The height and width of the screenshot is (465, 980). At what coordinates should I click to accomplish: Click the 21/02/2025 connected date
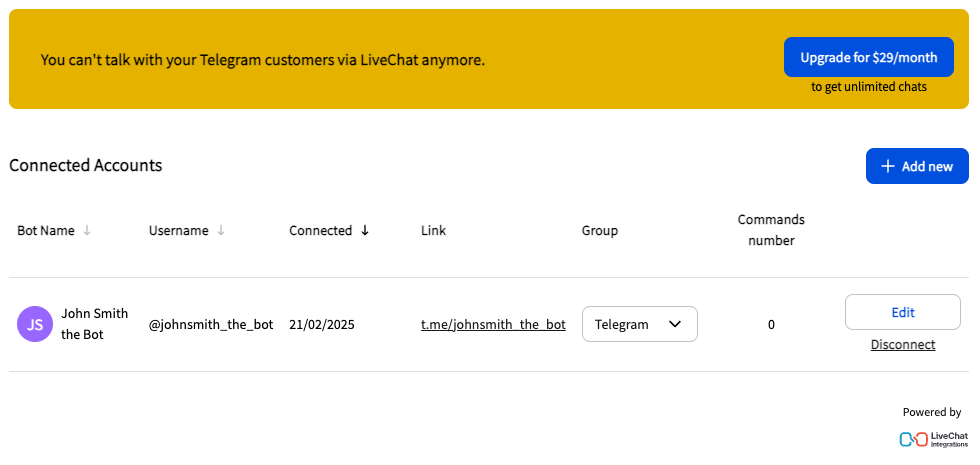click(x=322, y=324)
